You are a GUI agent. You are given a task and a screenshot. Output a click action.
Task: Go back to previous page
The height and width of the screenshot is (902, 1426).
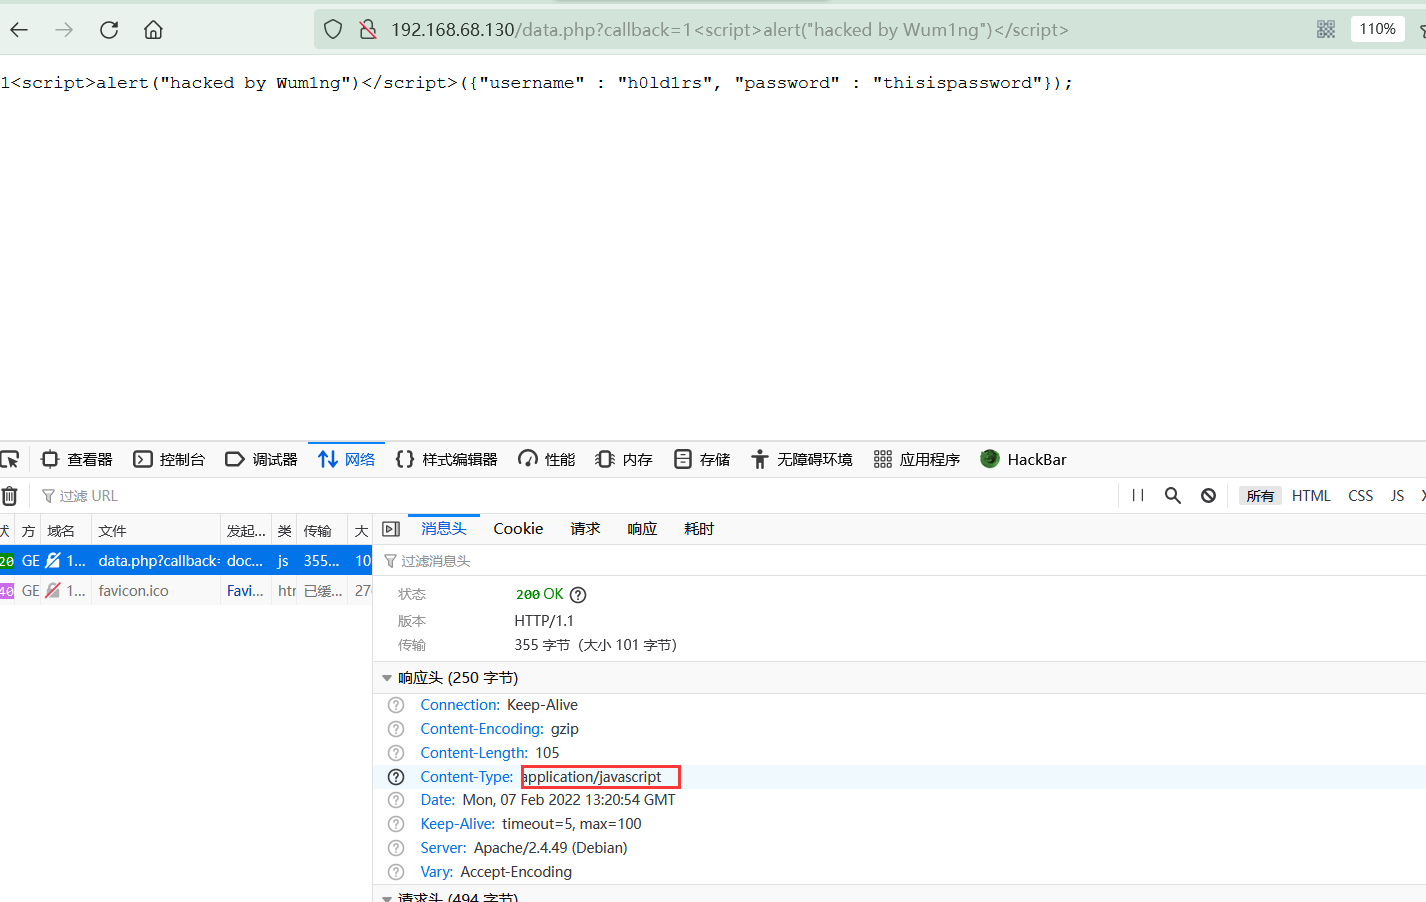pyautogui.click(x=19, y=30)
